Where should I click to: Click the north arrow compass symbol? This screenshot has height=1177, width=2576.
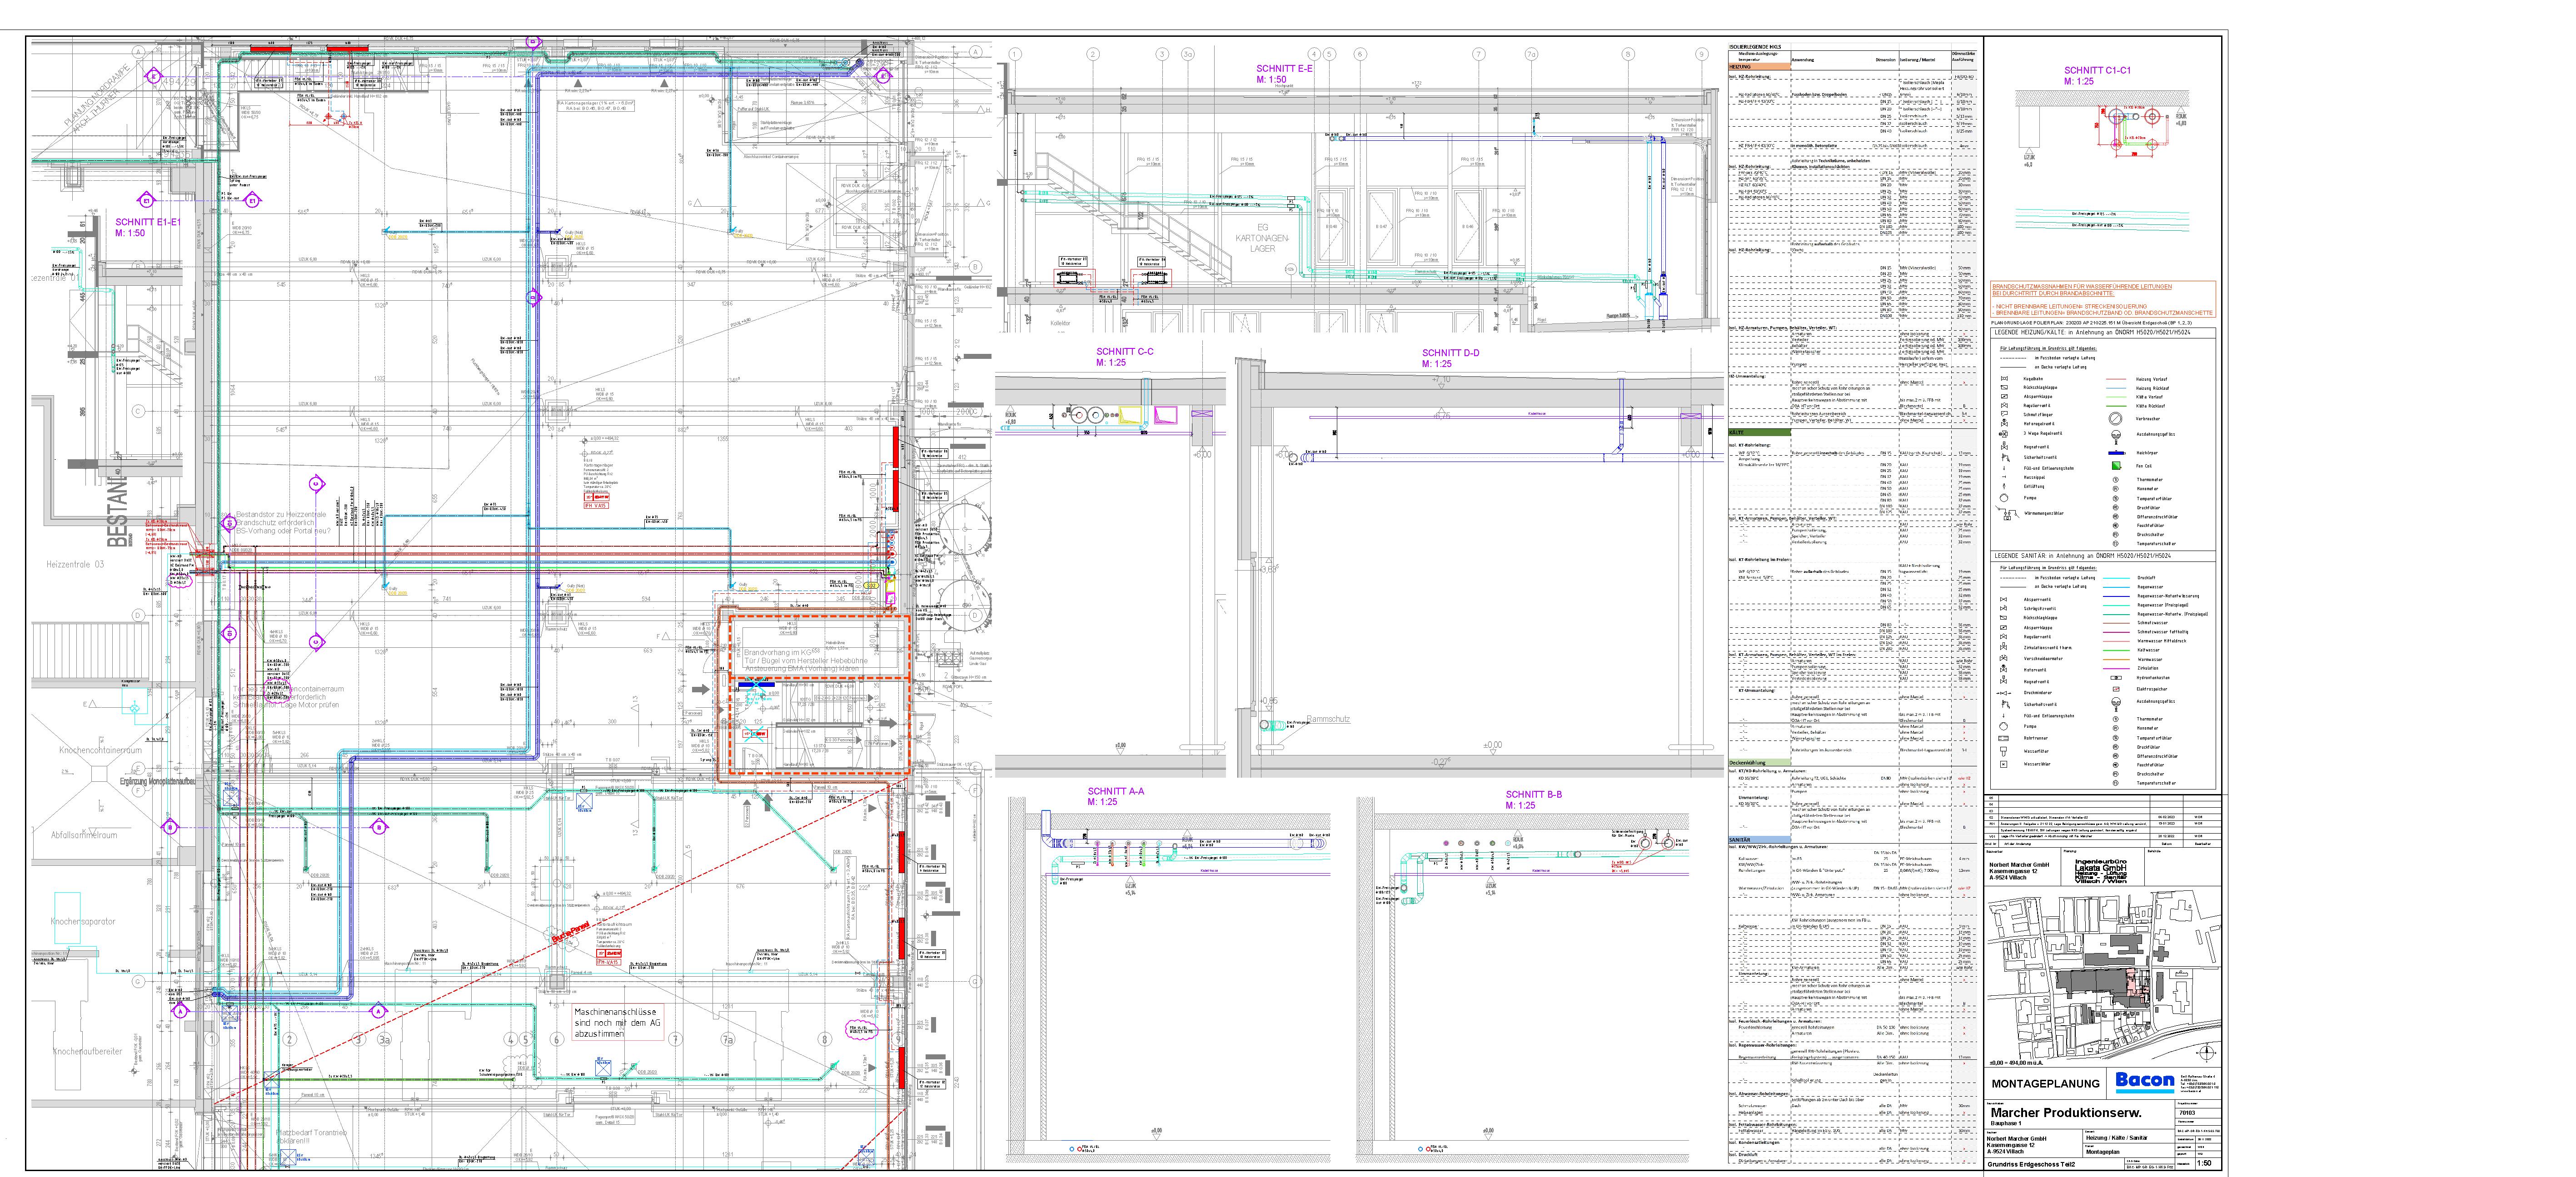pyautogui.click(x=2206, y=1052)
